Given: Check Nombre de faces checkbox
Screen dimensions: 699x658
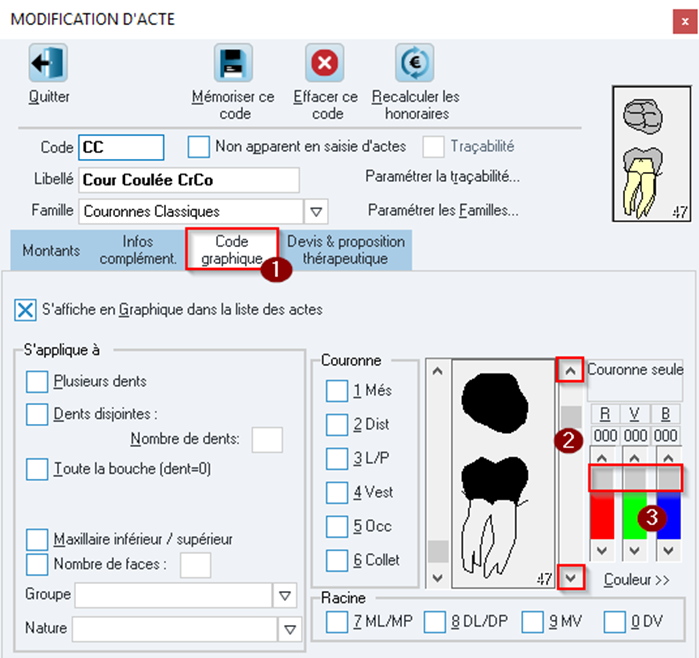Looking at the screenshot, I should (x=37, y=564).
